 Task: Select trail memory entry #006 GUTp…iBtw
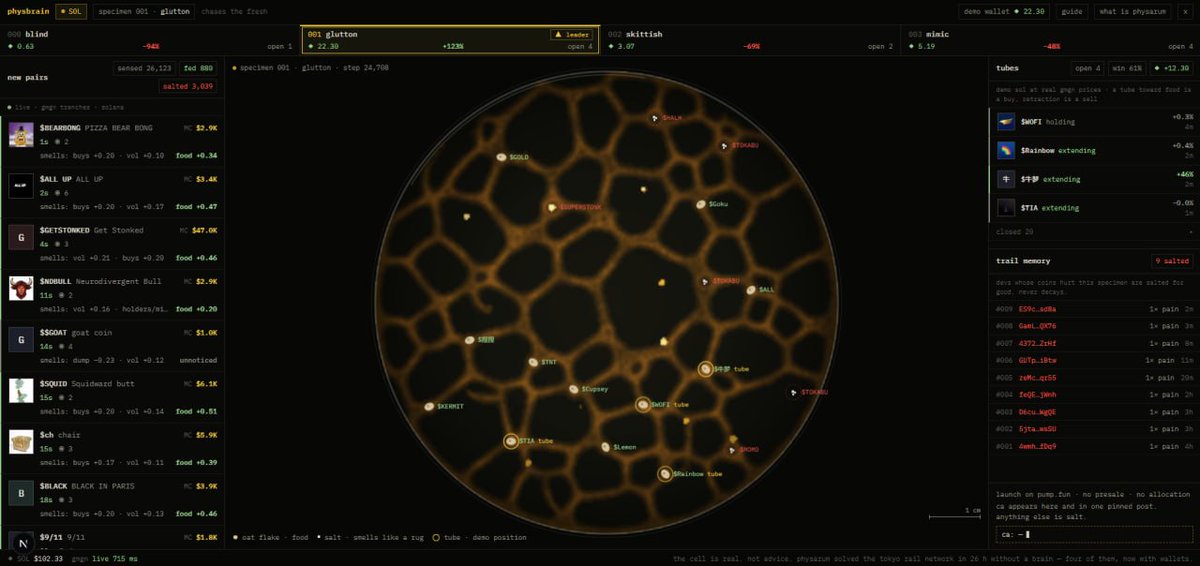[1093, 360]
